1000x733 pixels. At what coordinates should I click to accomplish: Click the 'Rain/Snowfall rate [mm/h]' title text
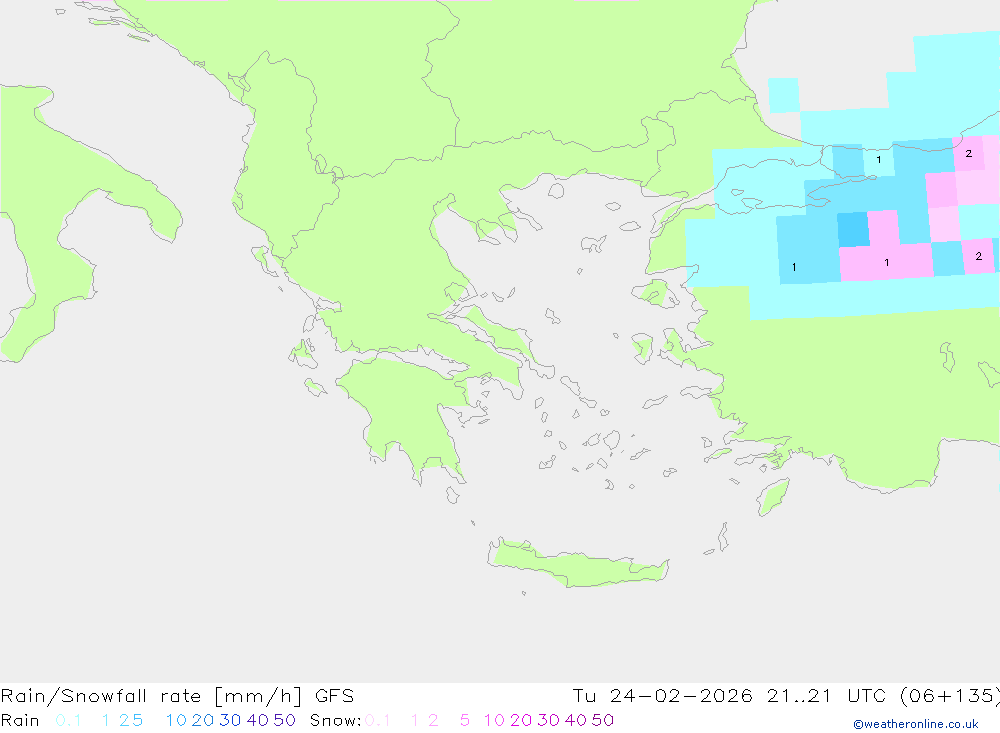(151, 696)
